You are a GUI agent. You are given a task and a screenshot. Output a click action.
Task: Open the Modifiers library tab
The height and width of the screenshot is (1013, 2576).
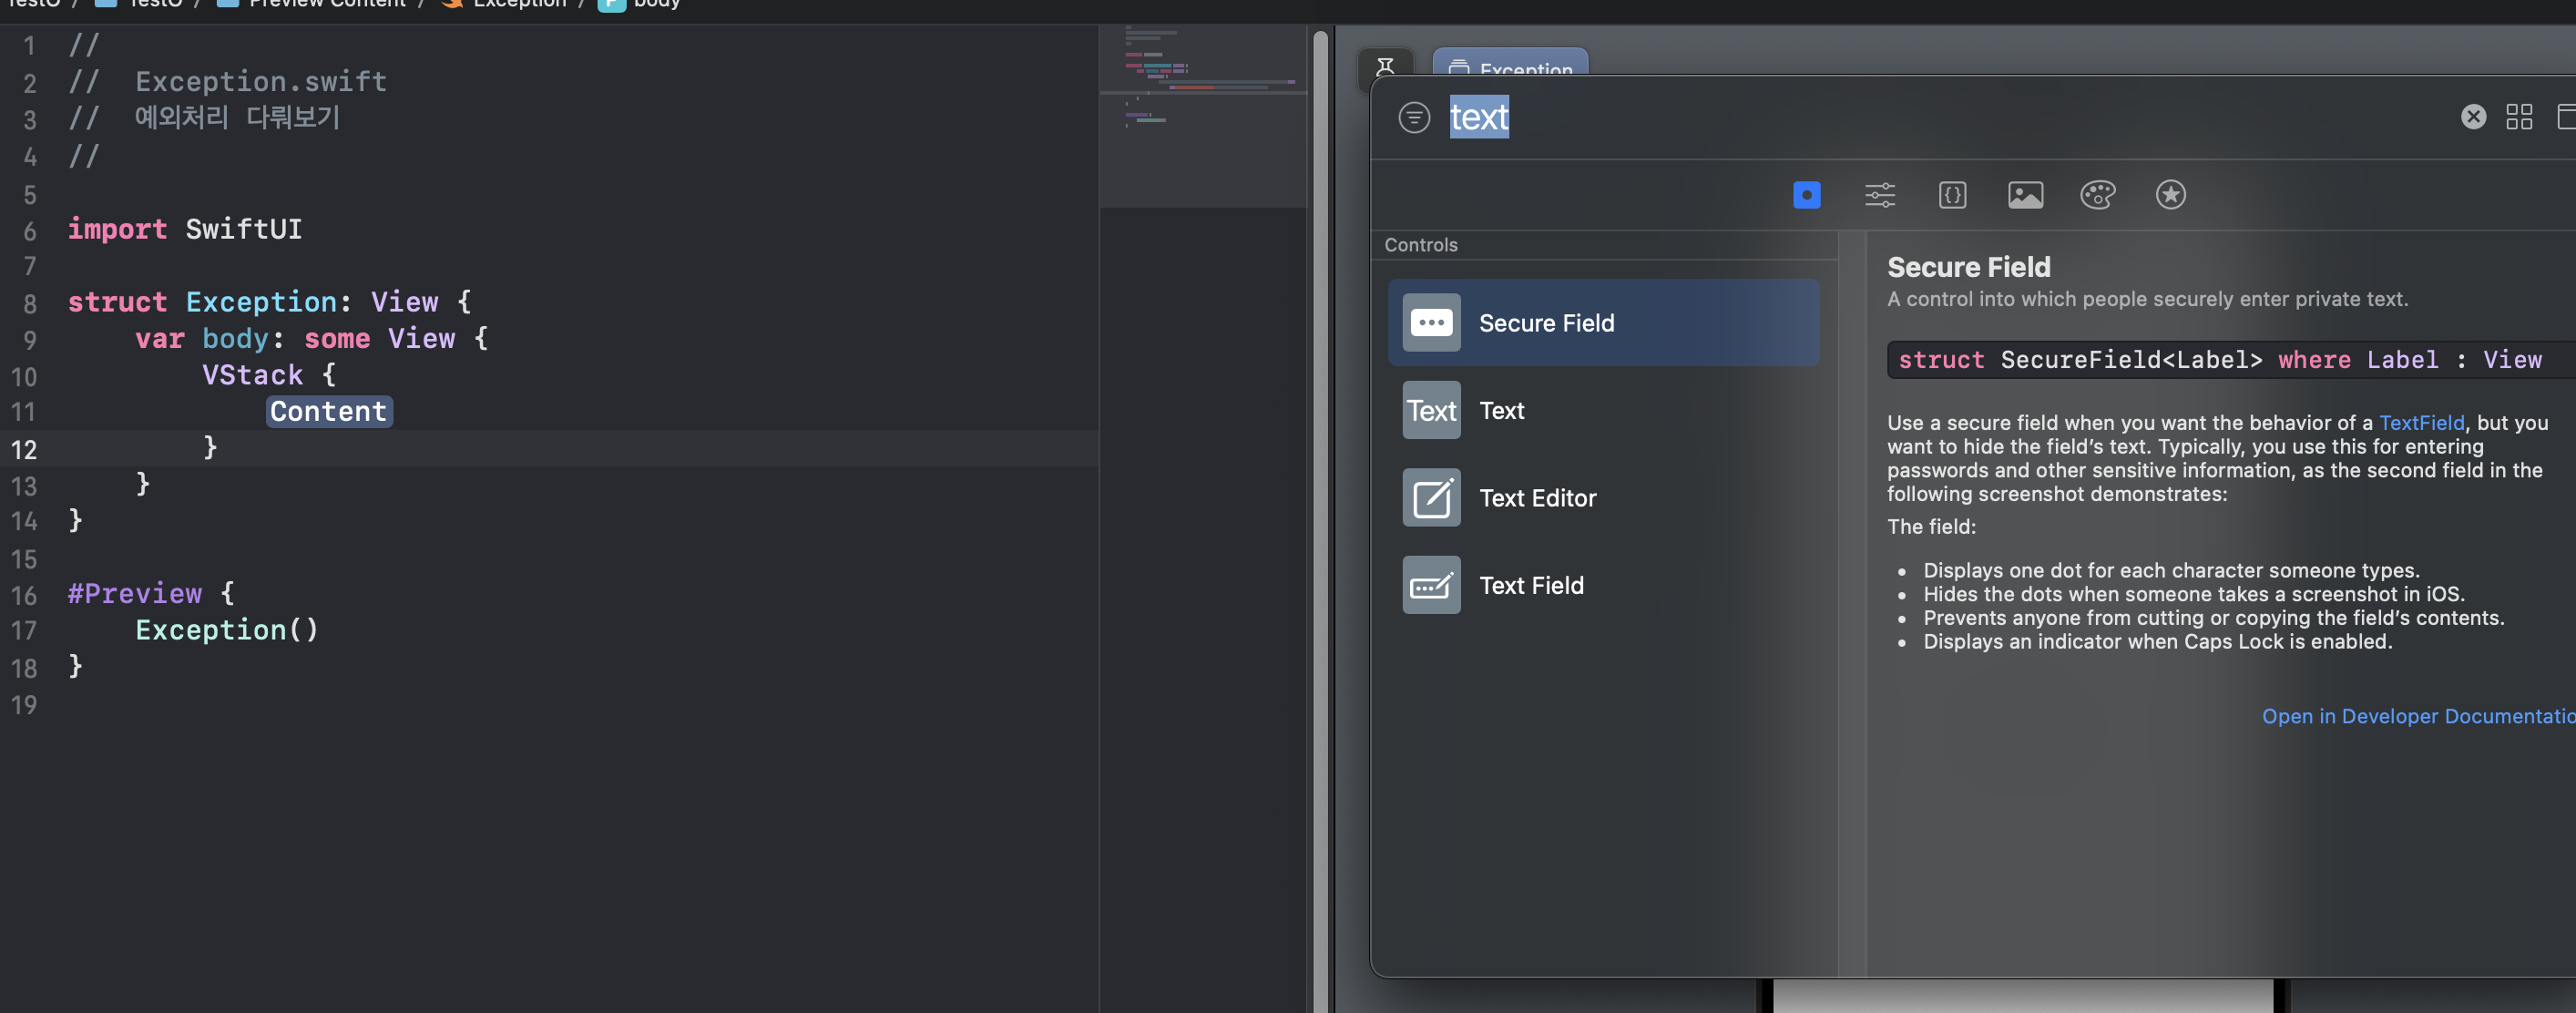1879,195
